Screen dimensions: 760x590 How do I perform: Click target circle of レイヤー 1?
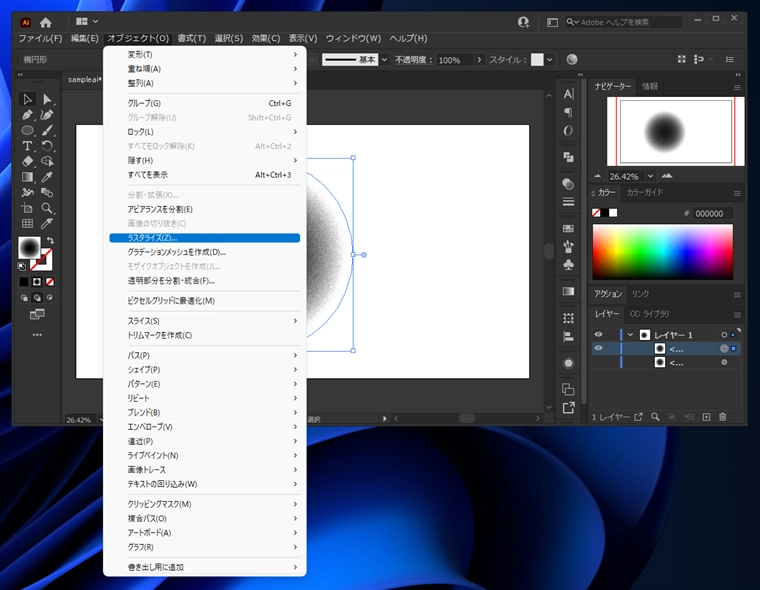pyautogui.click(x=724, y=335)
